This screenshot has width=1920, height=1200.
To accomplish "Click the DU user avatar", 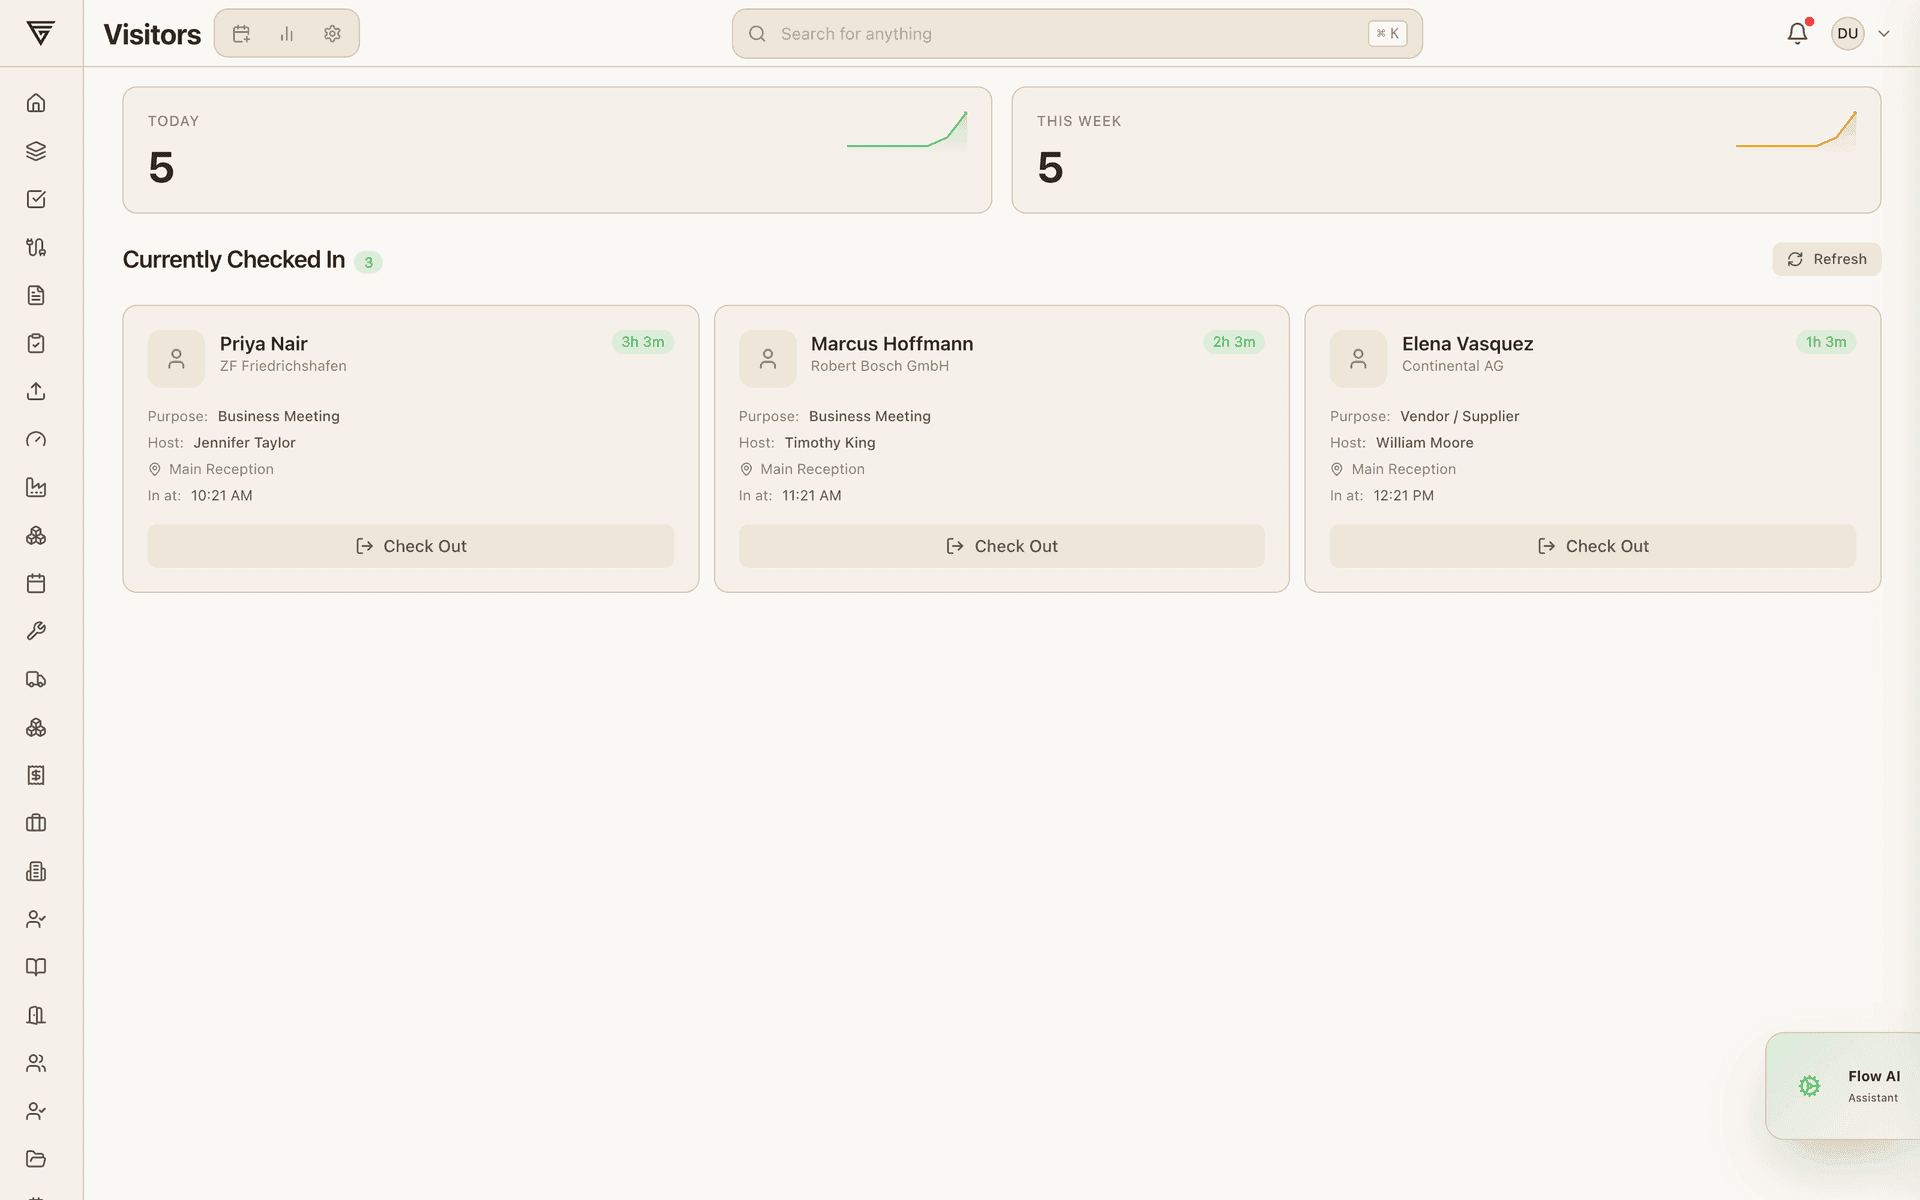I will point(1847,33).
